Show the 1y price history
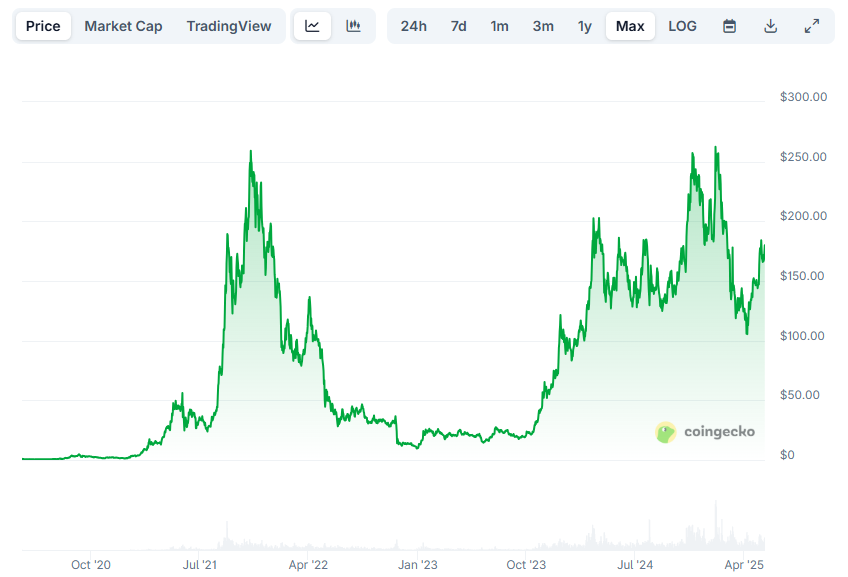848x577 pixels. 584,26
